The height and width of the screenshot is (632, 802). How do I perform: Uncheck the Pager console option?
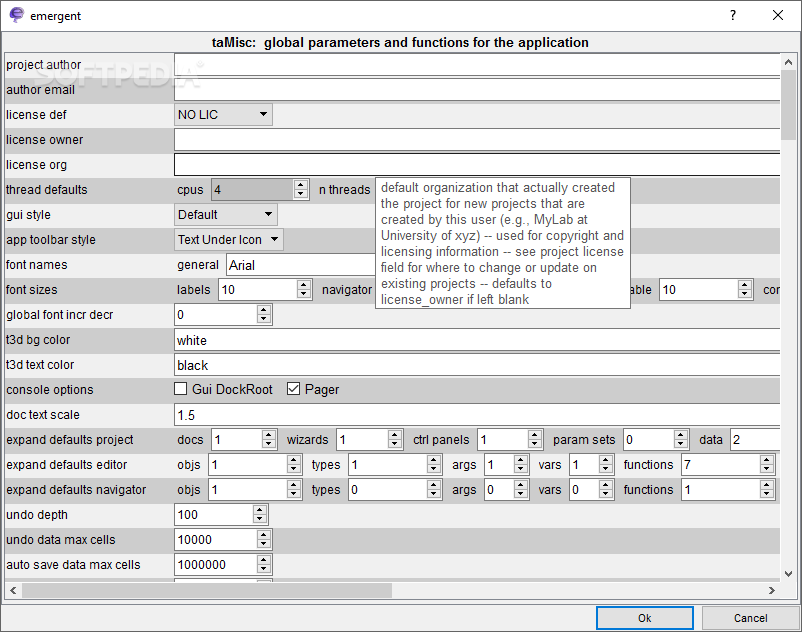point(294,389)
